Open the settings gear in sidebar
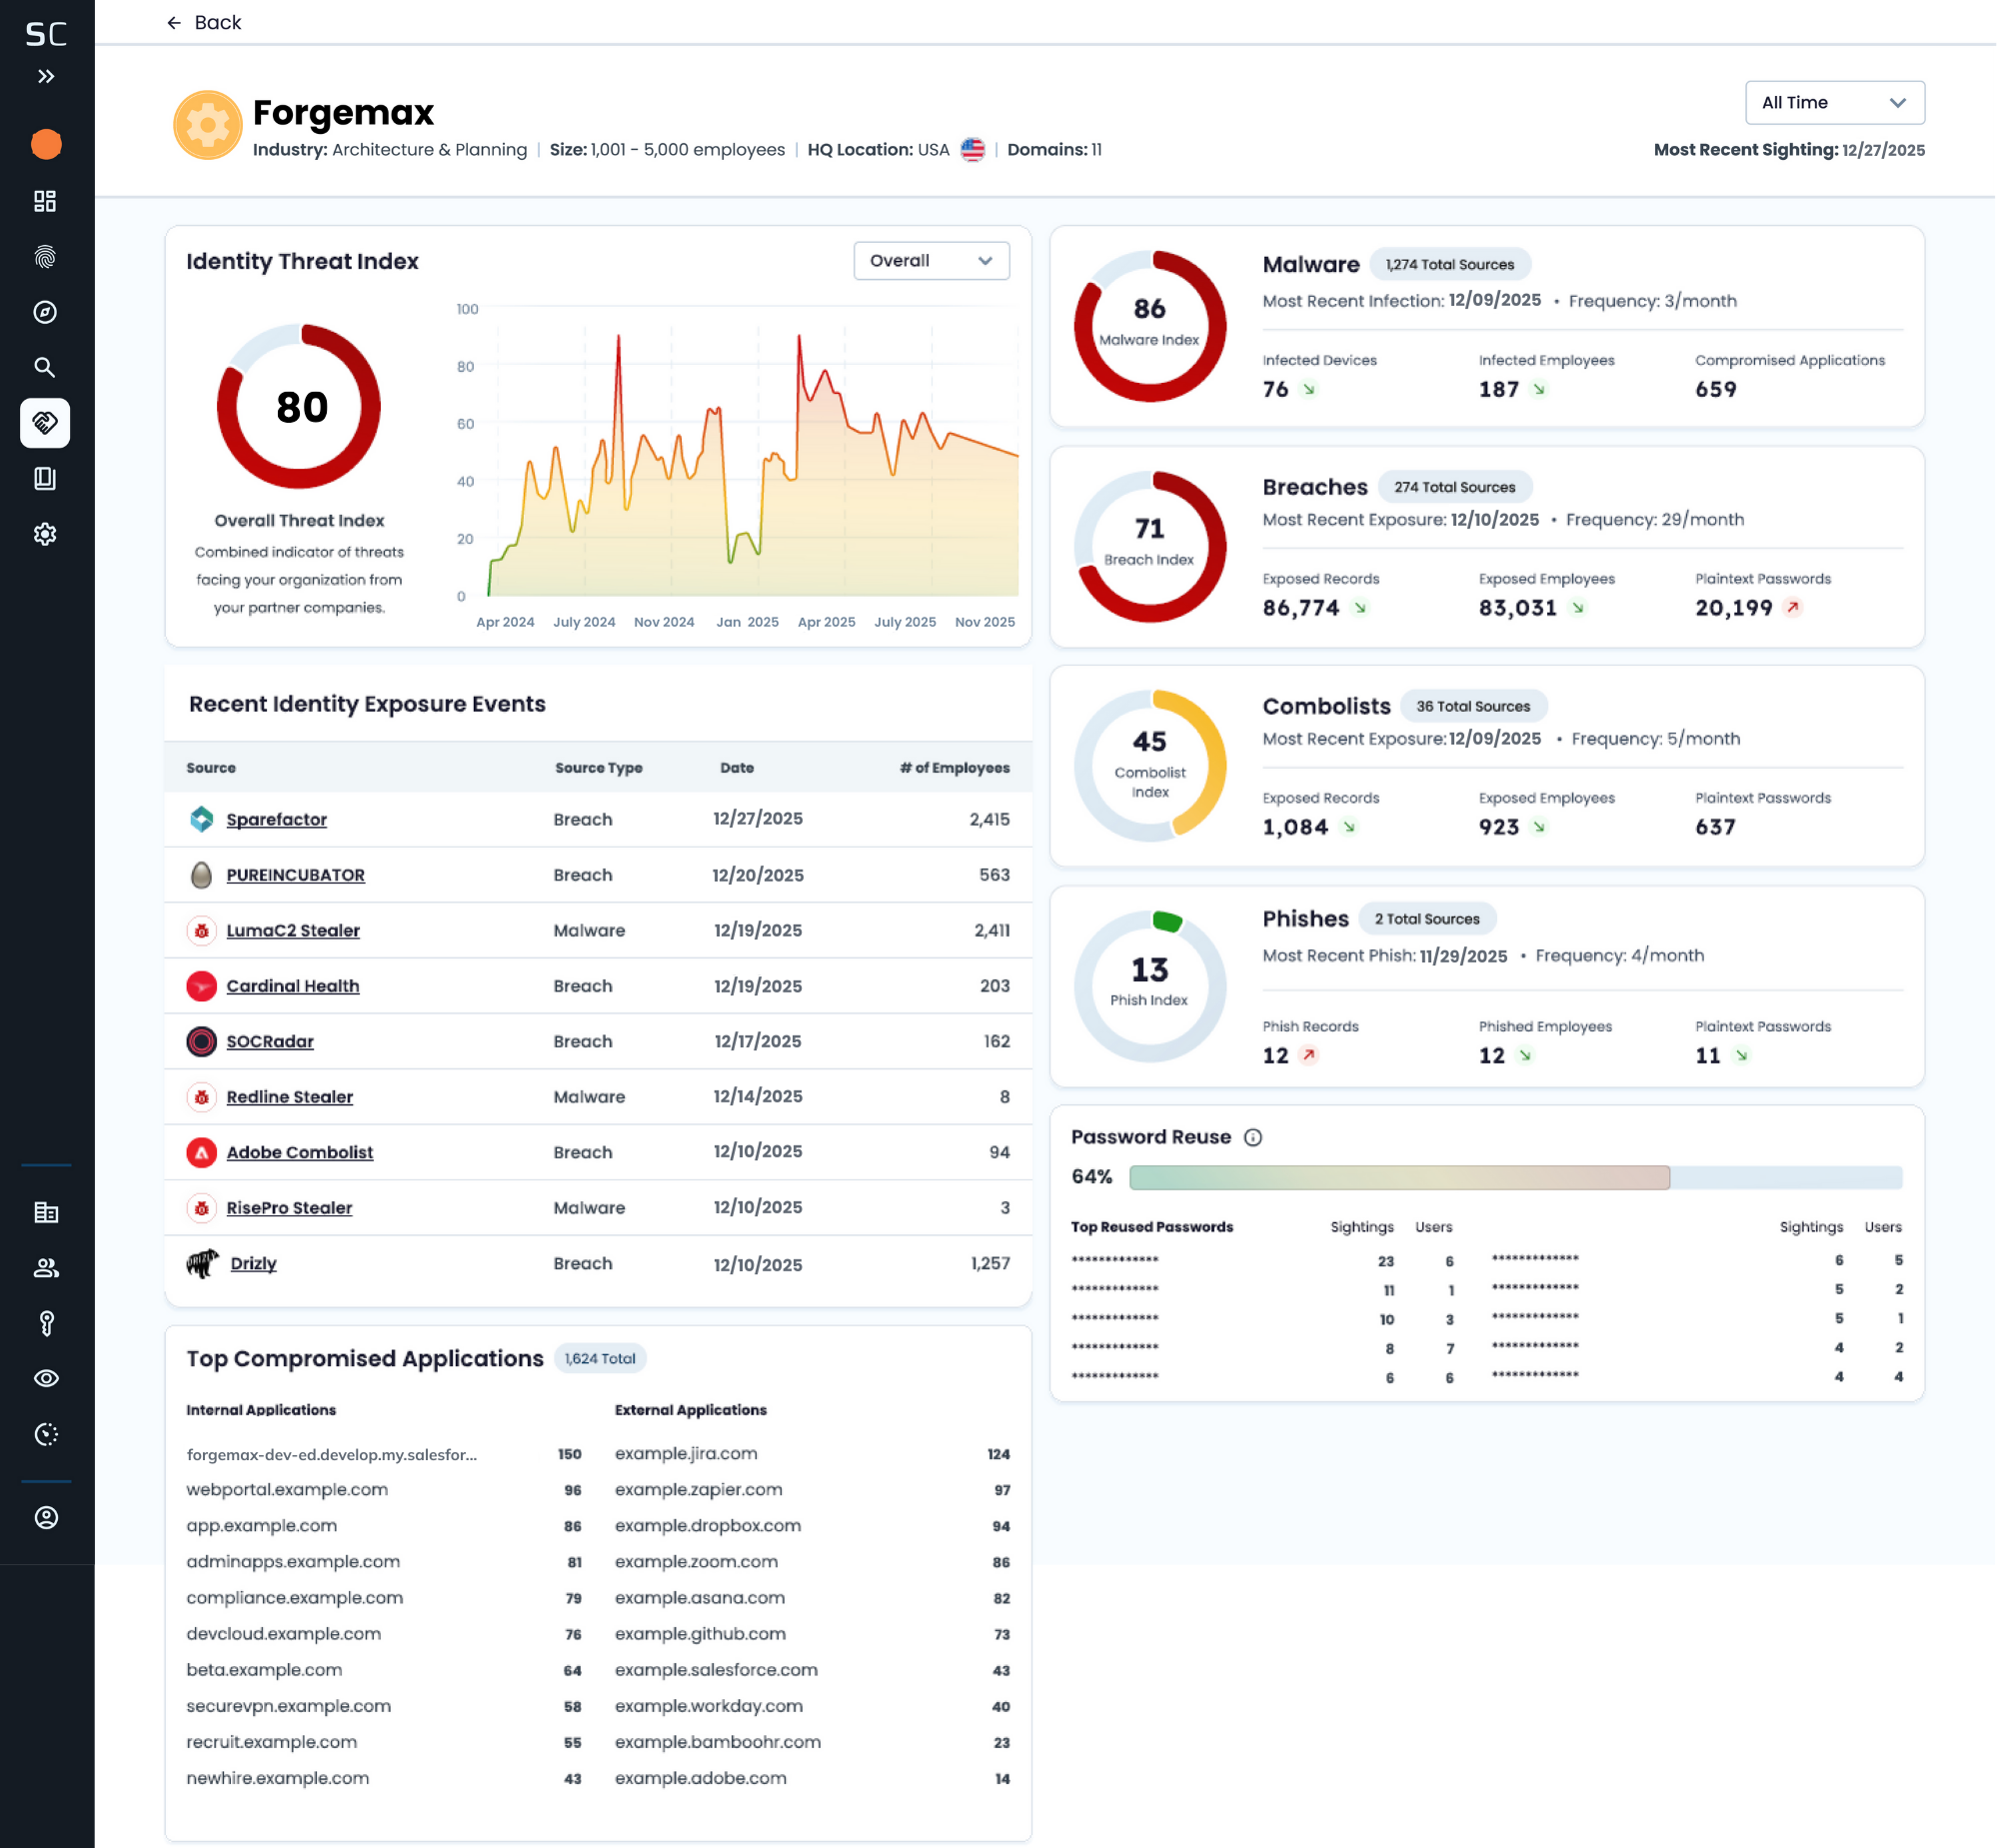This screenshot has width=1999, height=1848. point(45,534)
